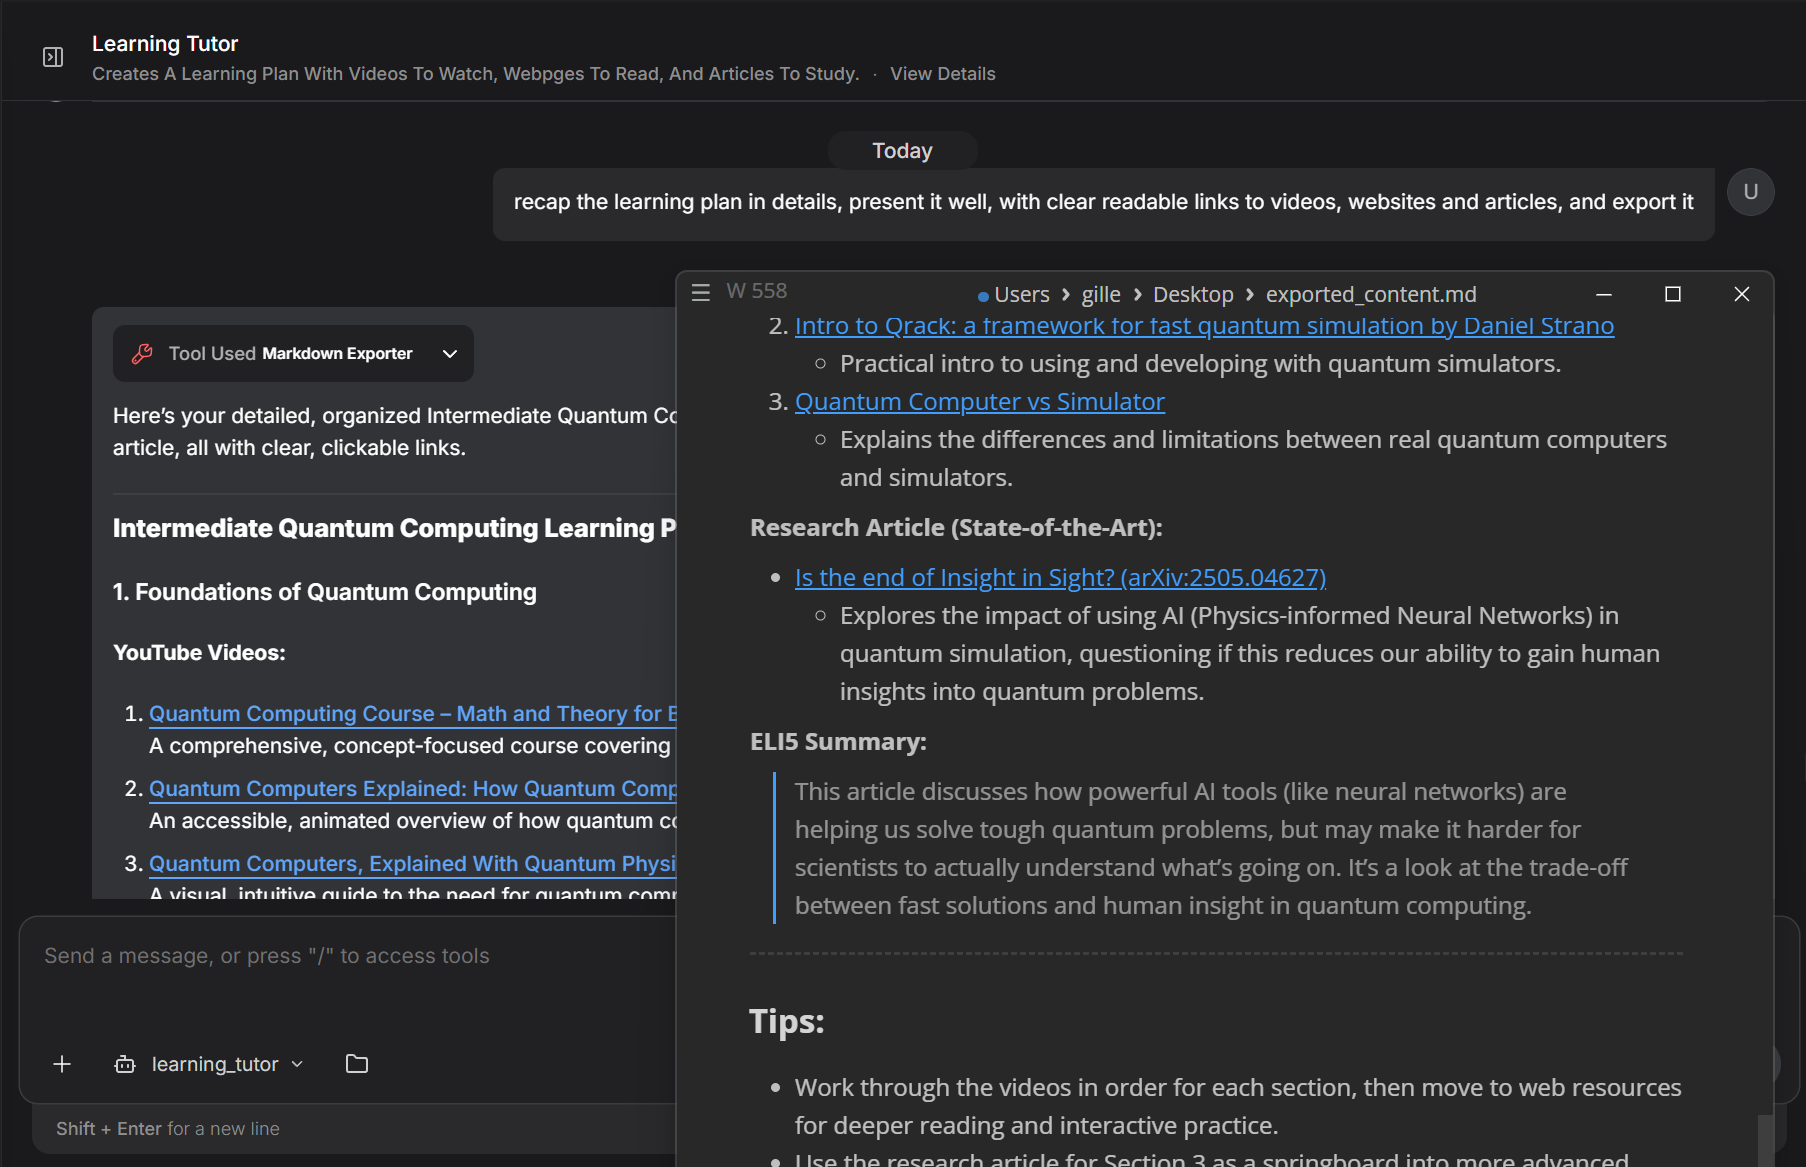Viewport: 1806px width, 1167px height.
Task: Click the chevron after Desktop in the breadcrumb
Action: pos(1249,294)
